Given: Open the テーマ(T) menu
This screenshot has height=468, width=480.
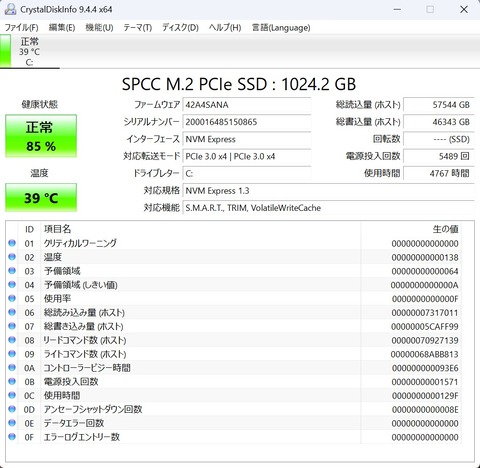Looking at the screenshot, I should 137,27.
